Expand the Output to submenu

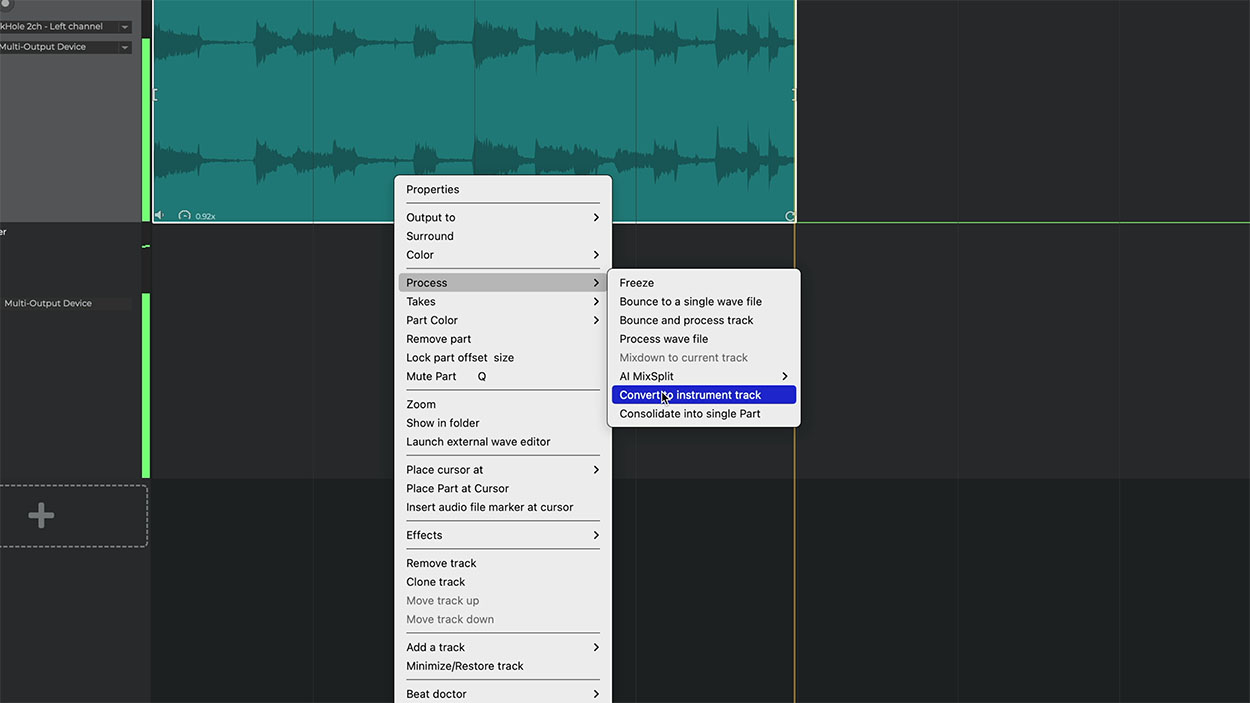coord(502,217)
